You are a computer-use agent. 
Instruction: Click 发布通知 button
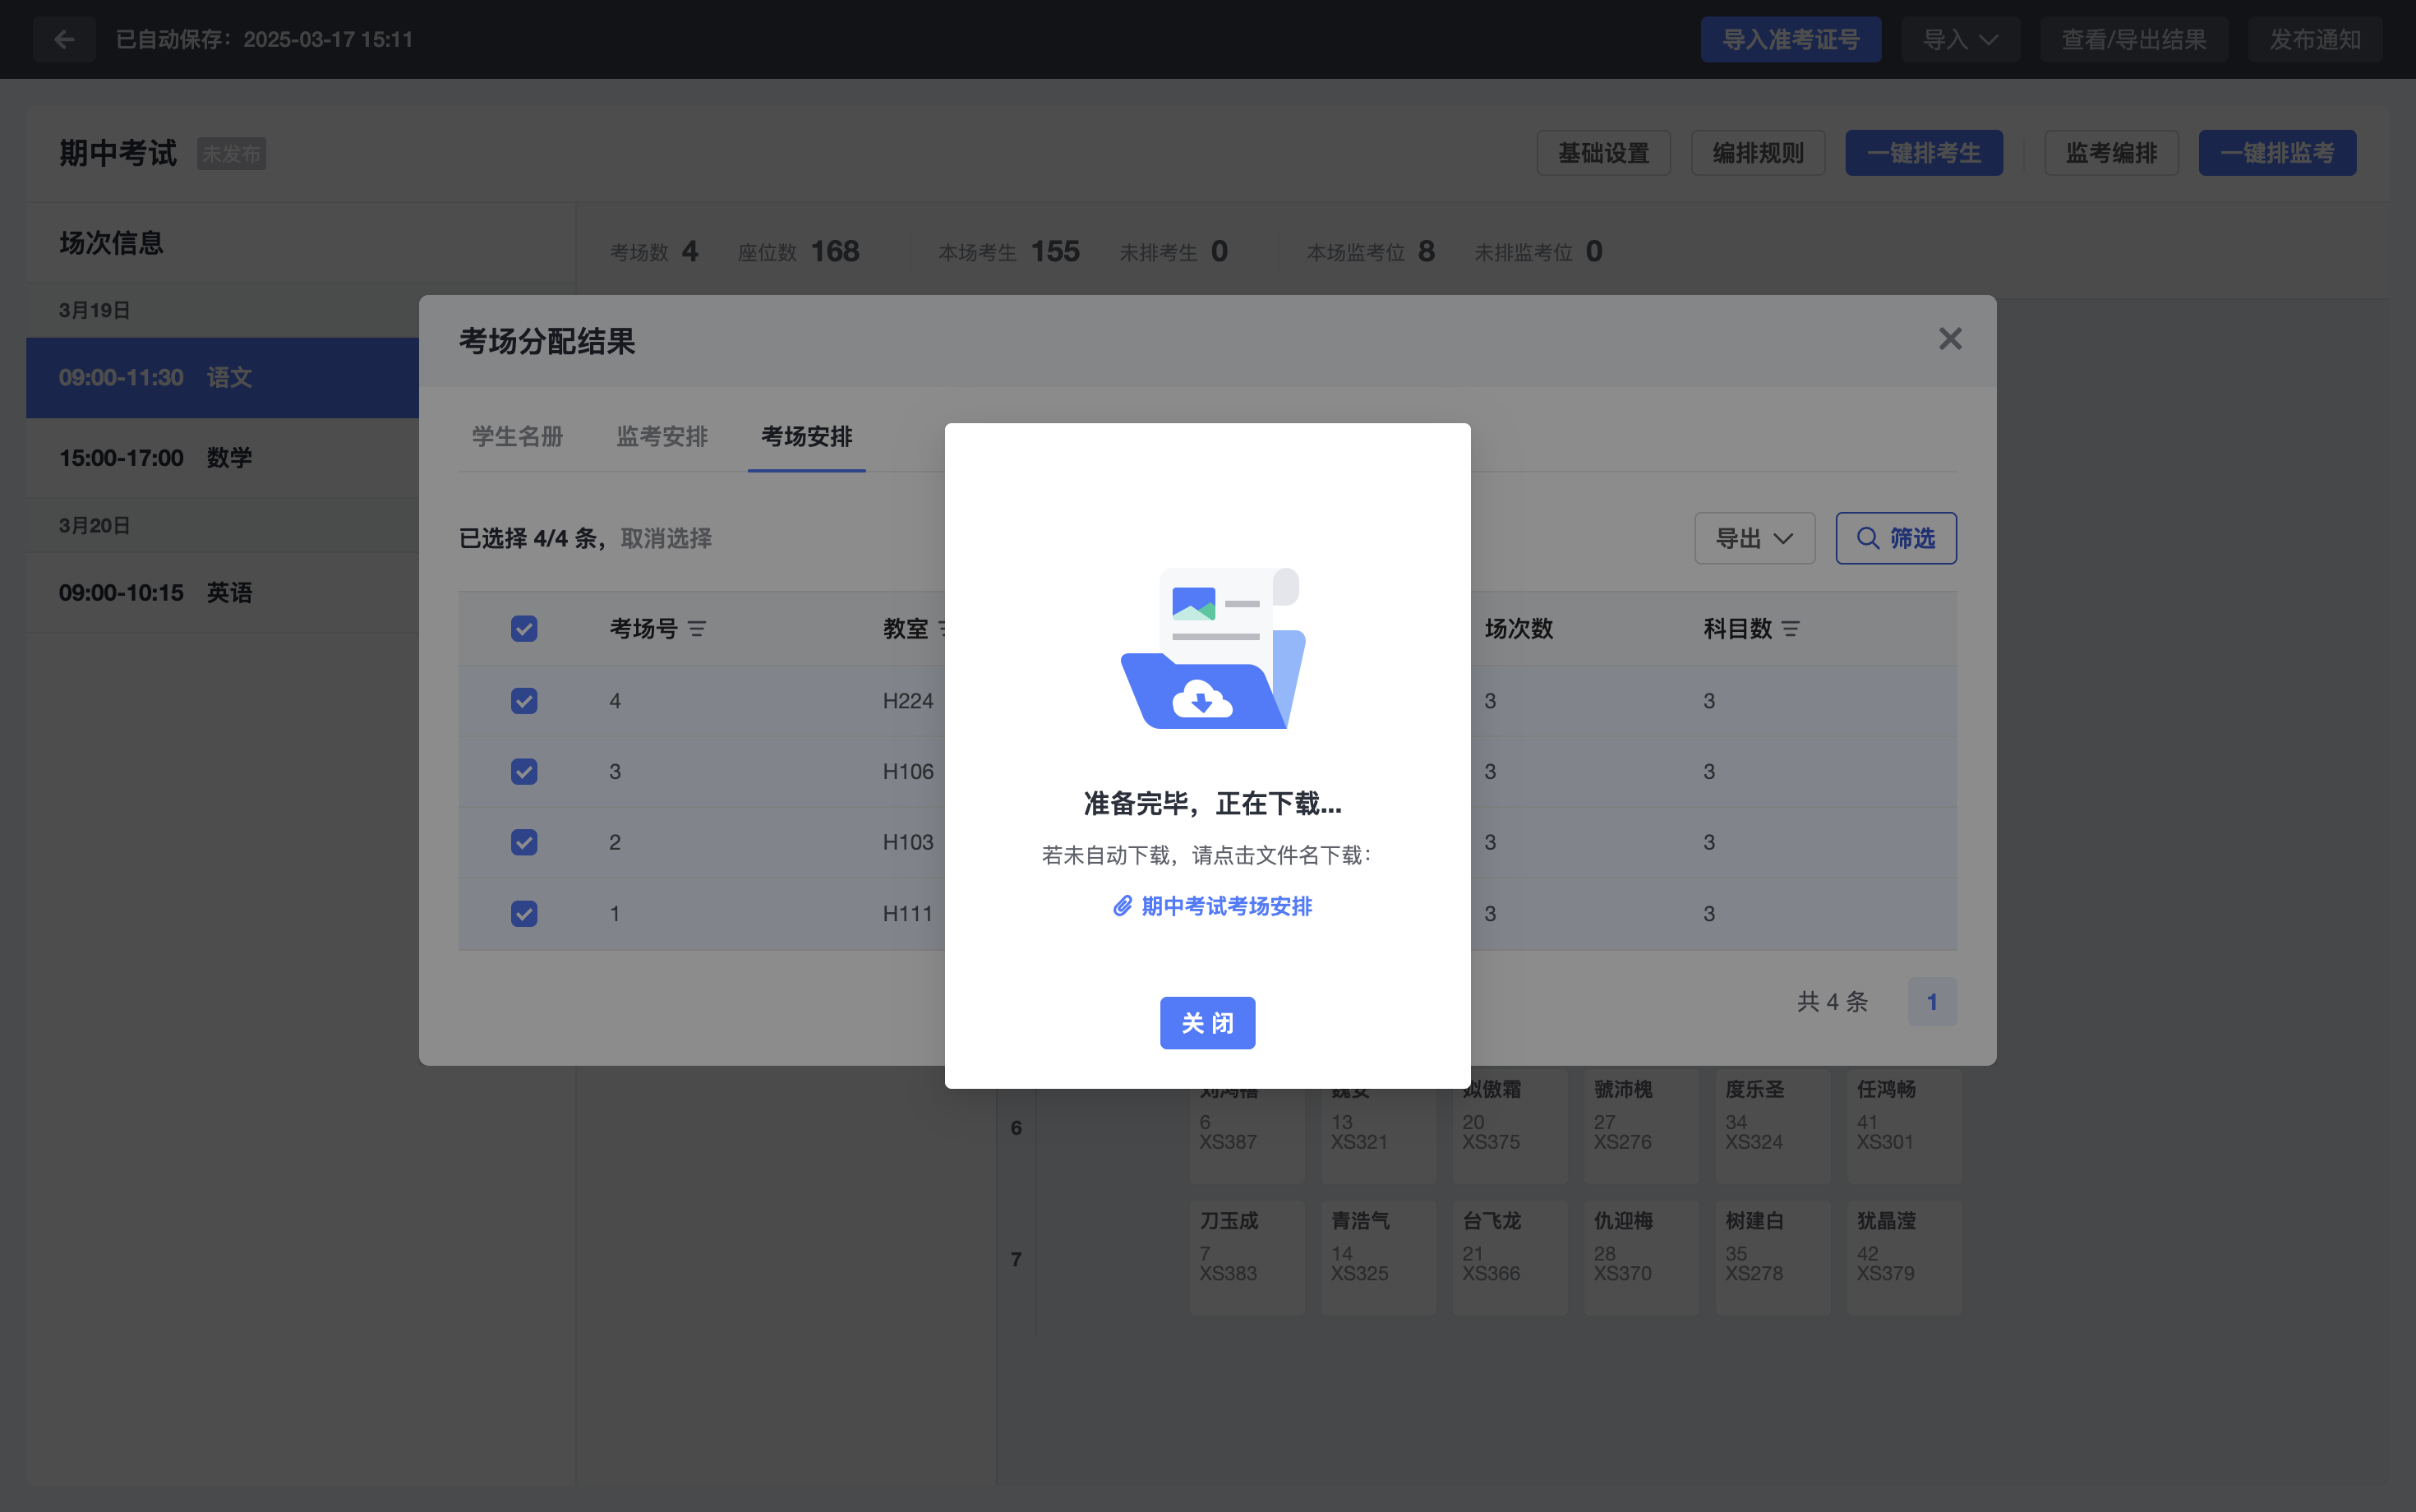tap(2314, 39)
